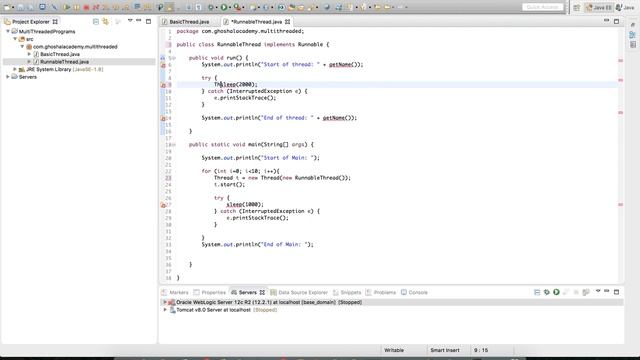Collapse the src folder node
Screen dimensions: 640x360
15,39
